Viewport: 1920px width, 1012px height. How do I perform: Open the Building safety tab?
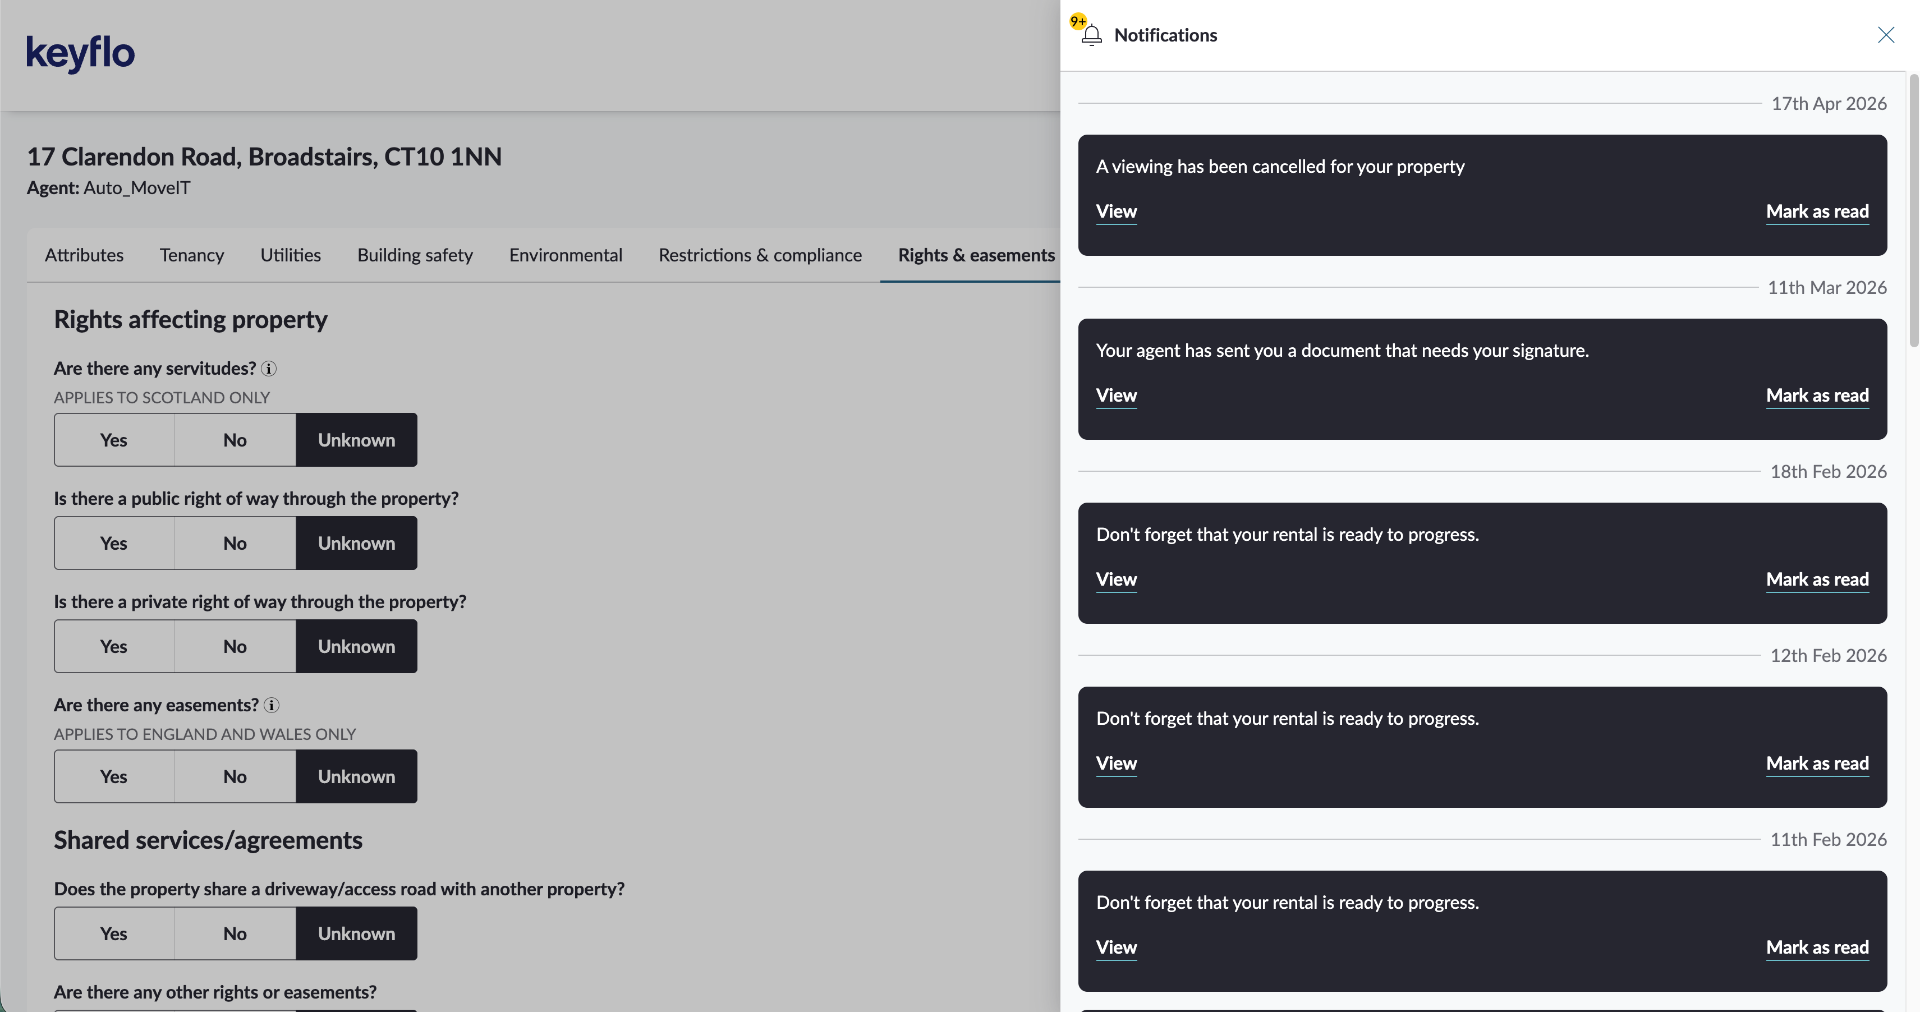(415, 255)
